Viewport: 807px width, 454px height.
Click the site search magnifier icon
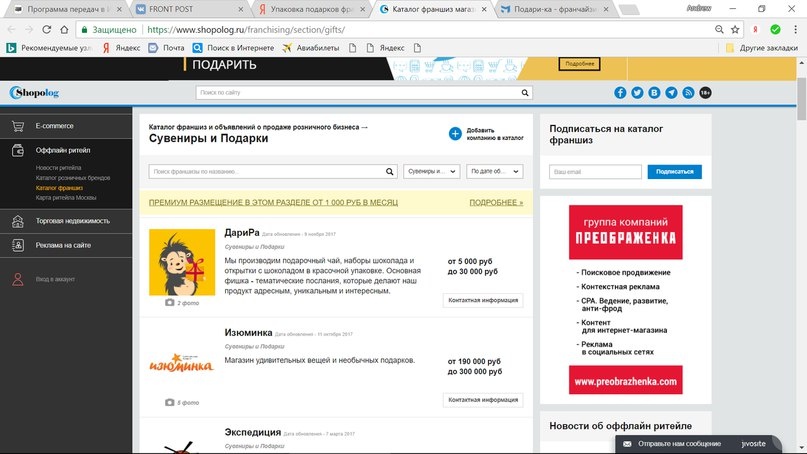point(524,93)
